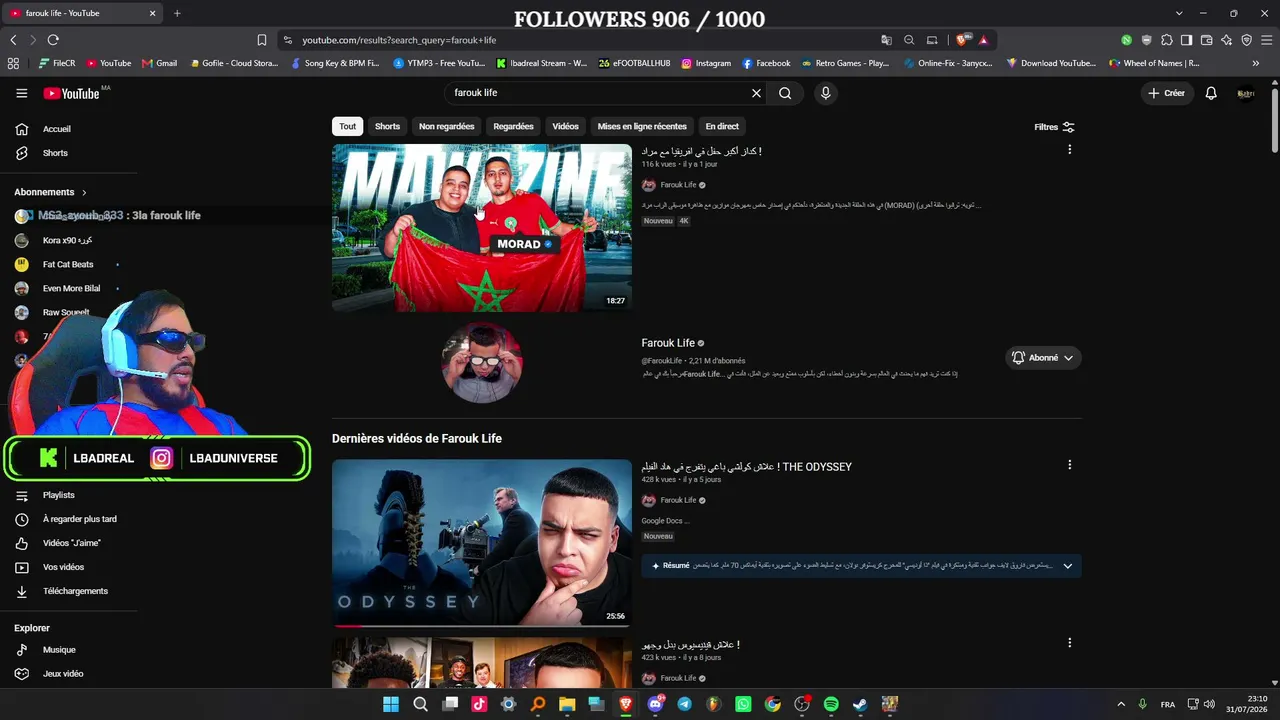Open the MORAD Mawazine video thumbnail
This screenshot has height=720, width=1280.
pos(482,228)
